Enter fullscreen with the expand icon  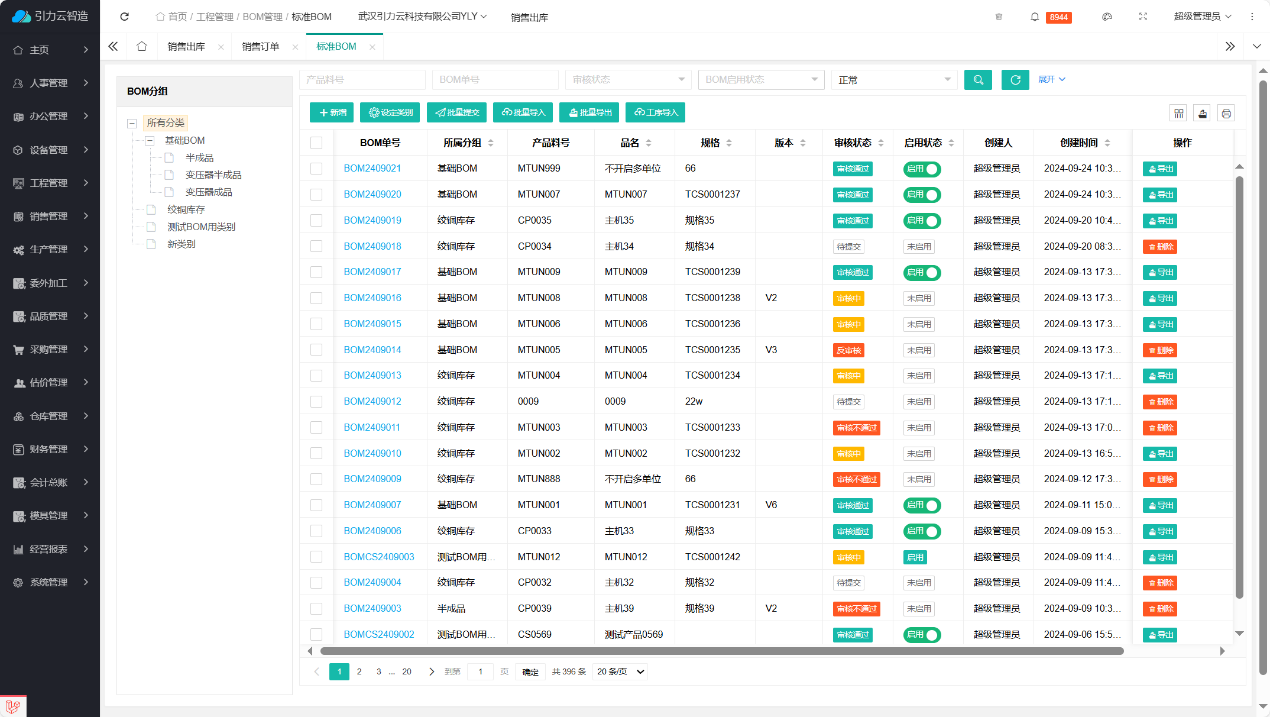[1142, 17]
